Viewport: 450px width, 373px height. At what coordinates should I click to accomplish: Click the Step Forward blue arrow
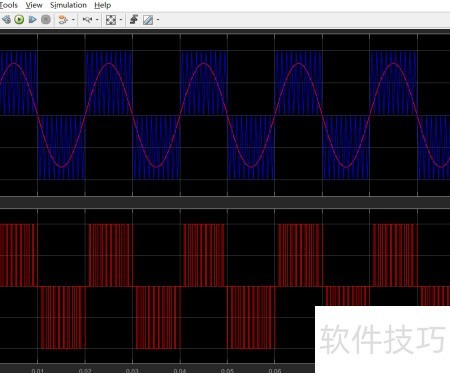click(x=32, y=20)
